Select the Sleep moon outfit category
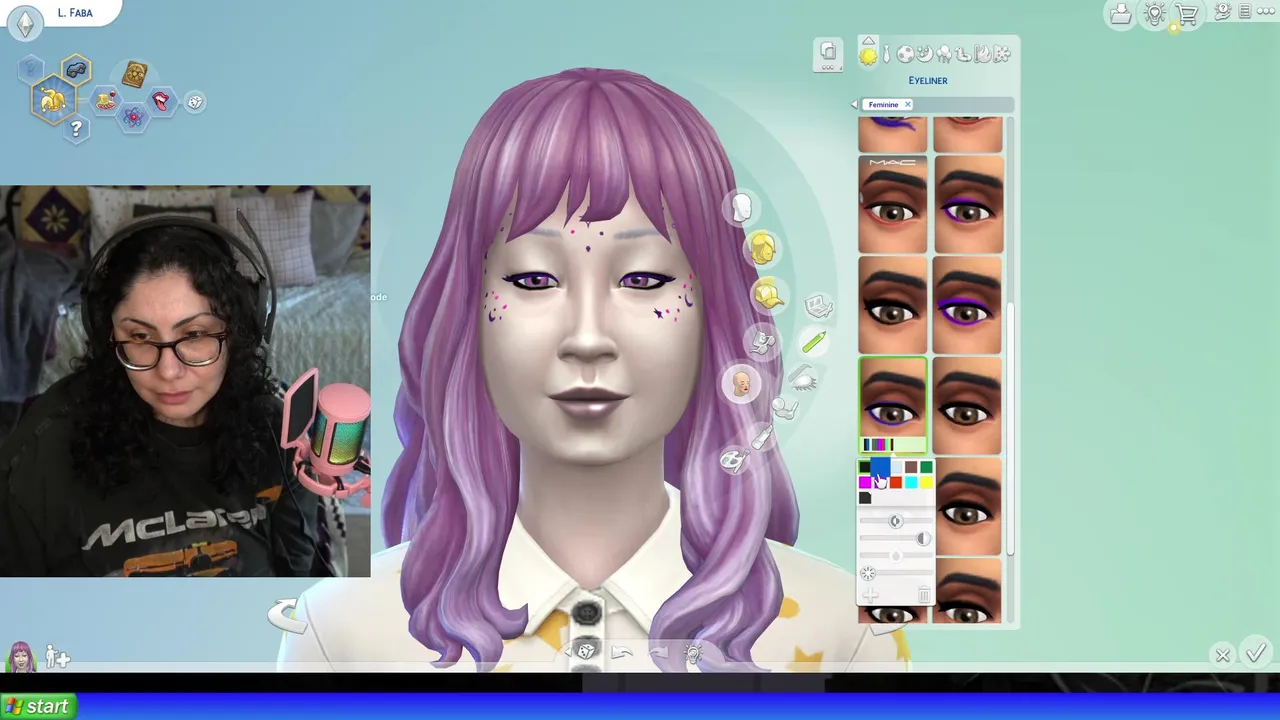This screenshot has width=1280, height=720. (x=924, y=54)
